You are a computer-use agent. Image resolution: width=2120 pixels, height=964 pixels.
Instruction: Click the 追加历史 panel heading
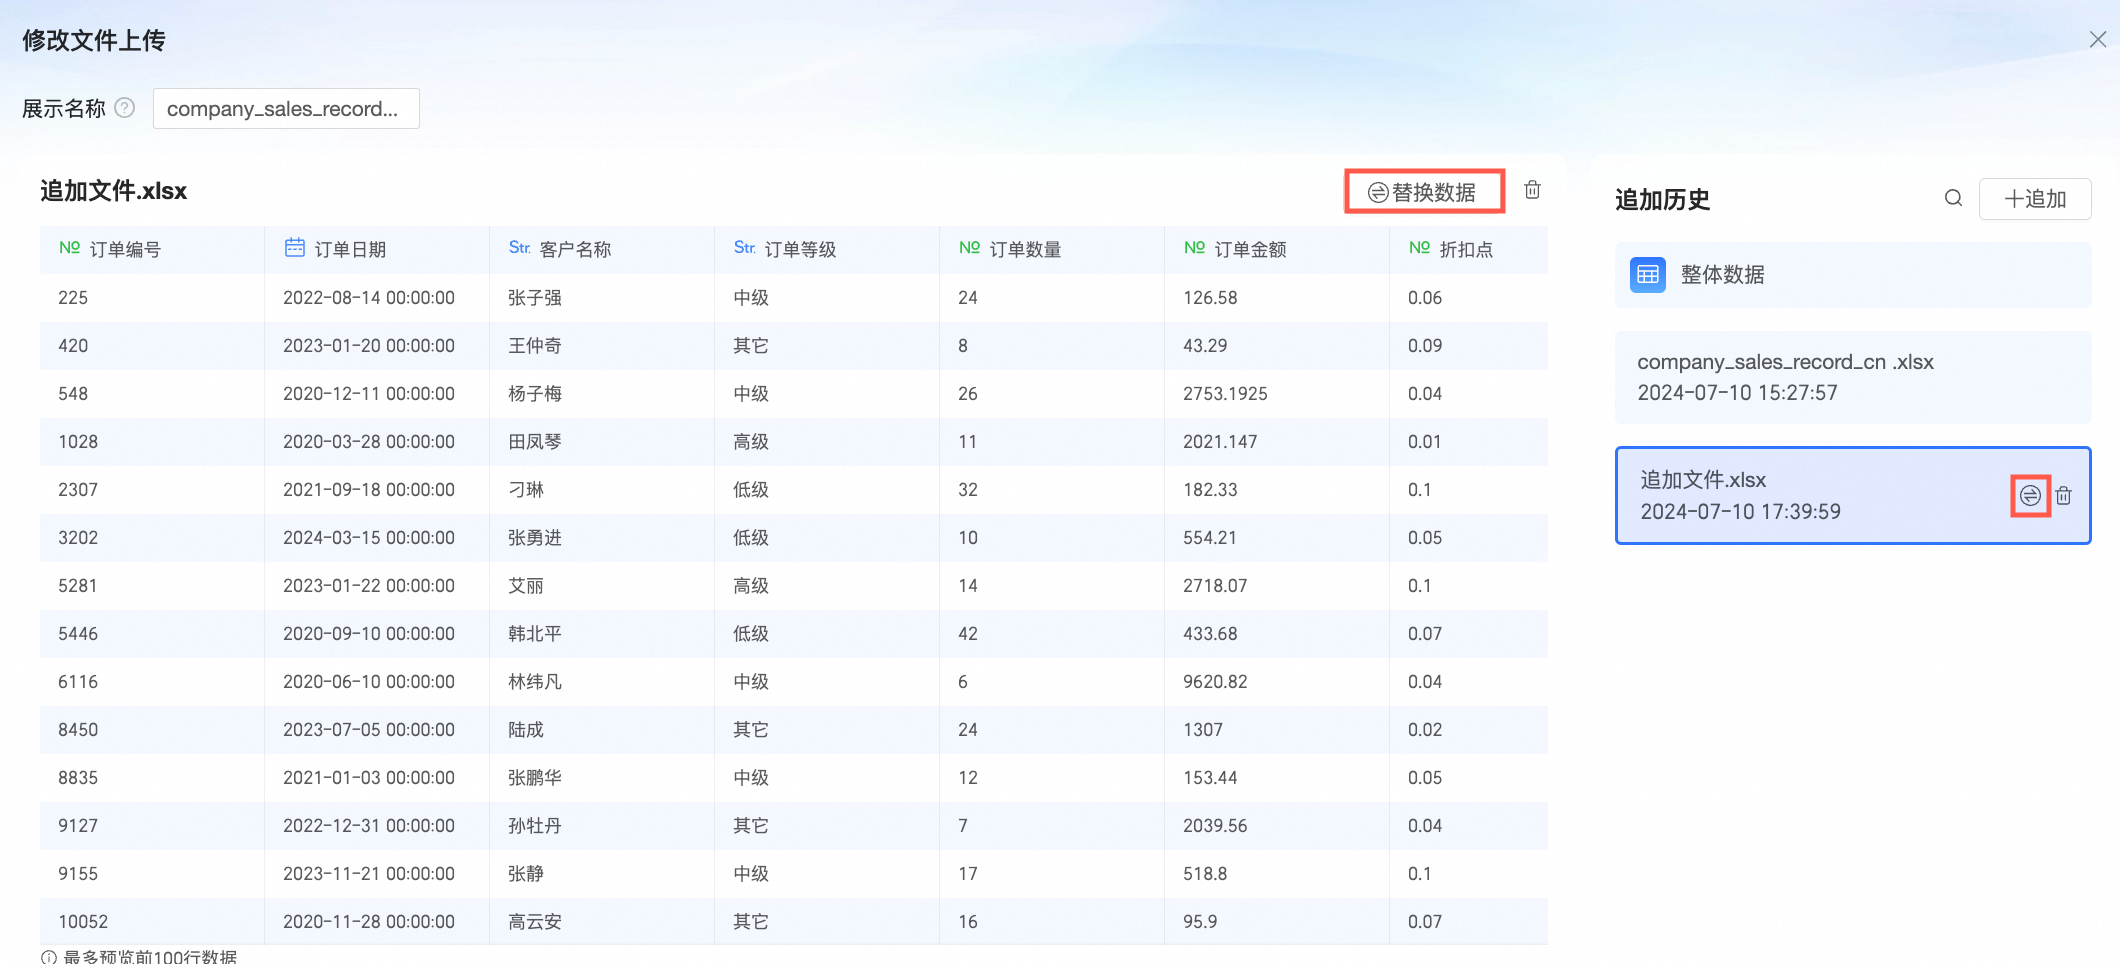click(1663, 200)
